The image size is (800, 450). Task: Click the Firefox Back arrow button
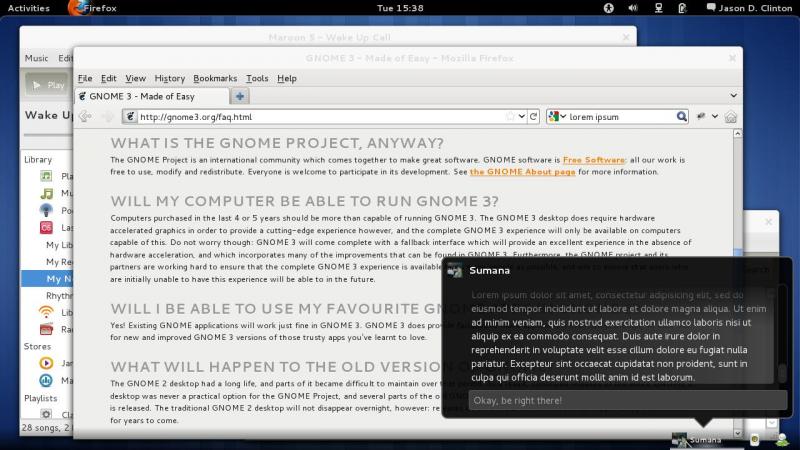click(85, 117)
